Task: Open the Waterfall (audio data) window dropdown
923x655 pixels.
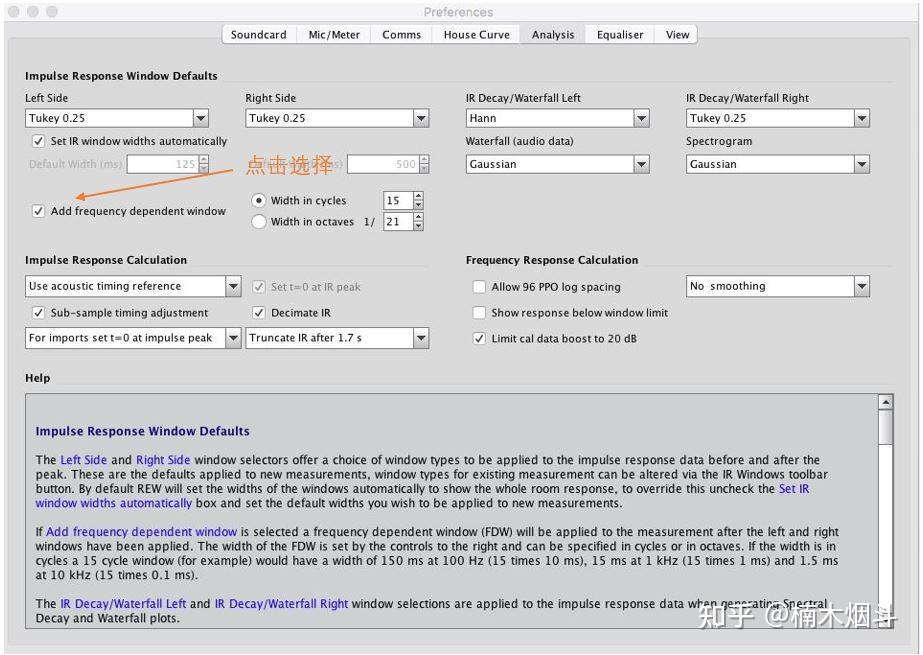Action: pyautogui.click(x=557, y=164)
